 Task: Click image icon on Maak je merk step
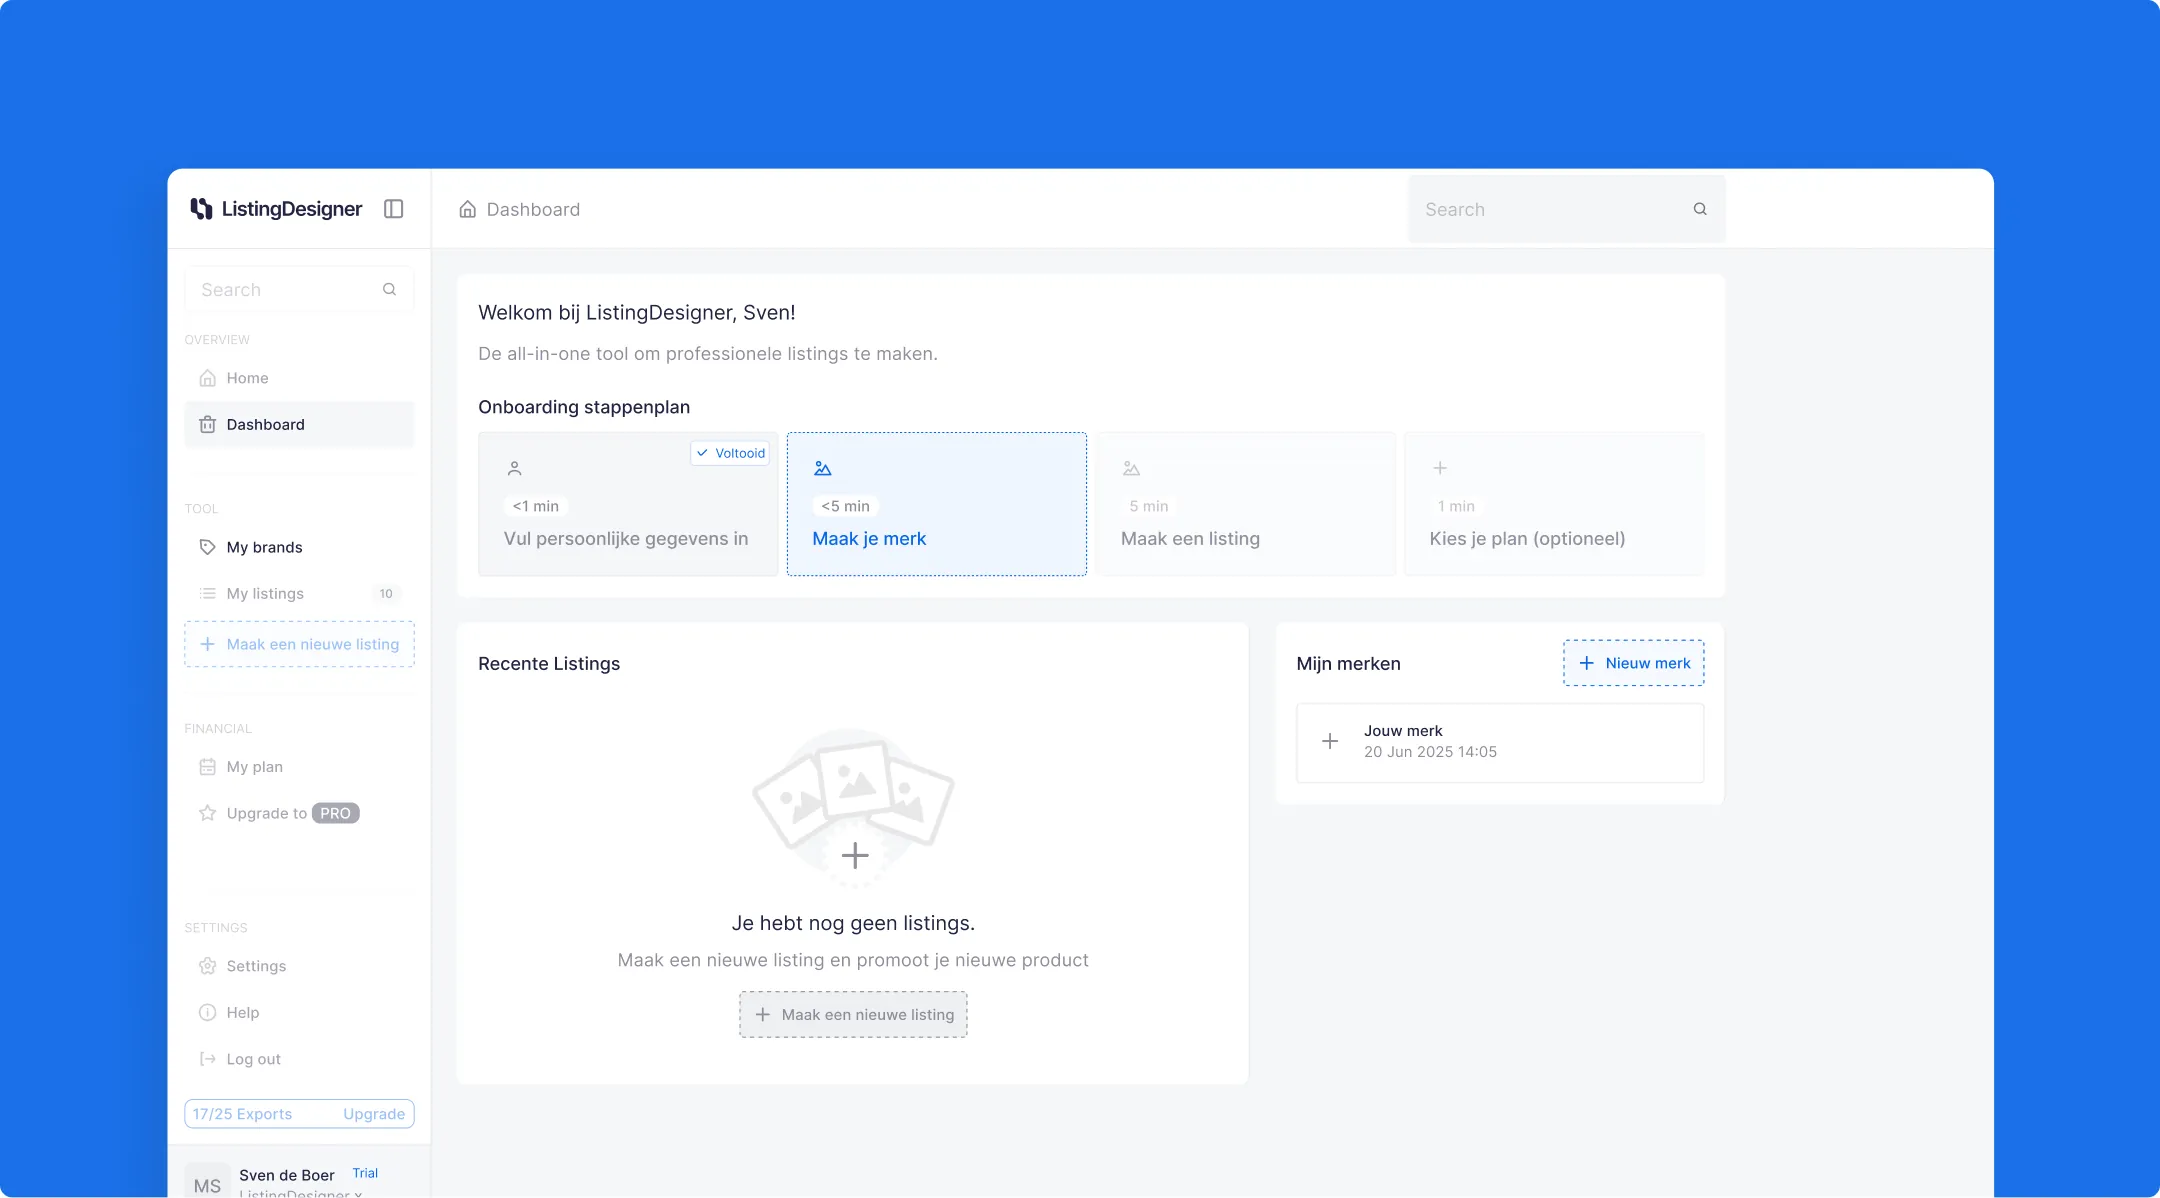(x=823, y=468)
